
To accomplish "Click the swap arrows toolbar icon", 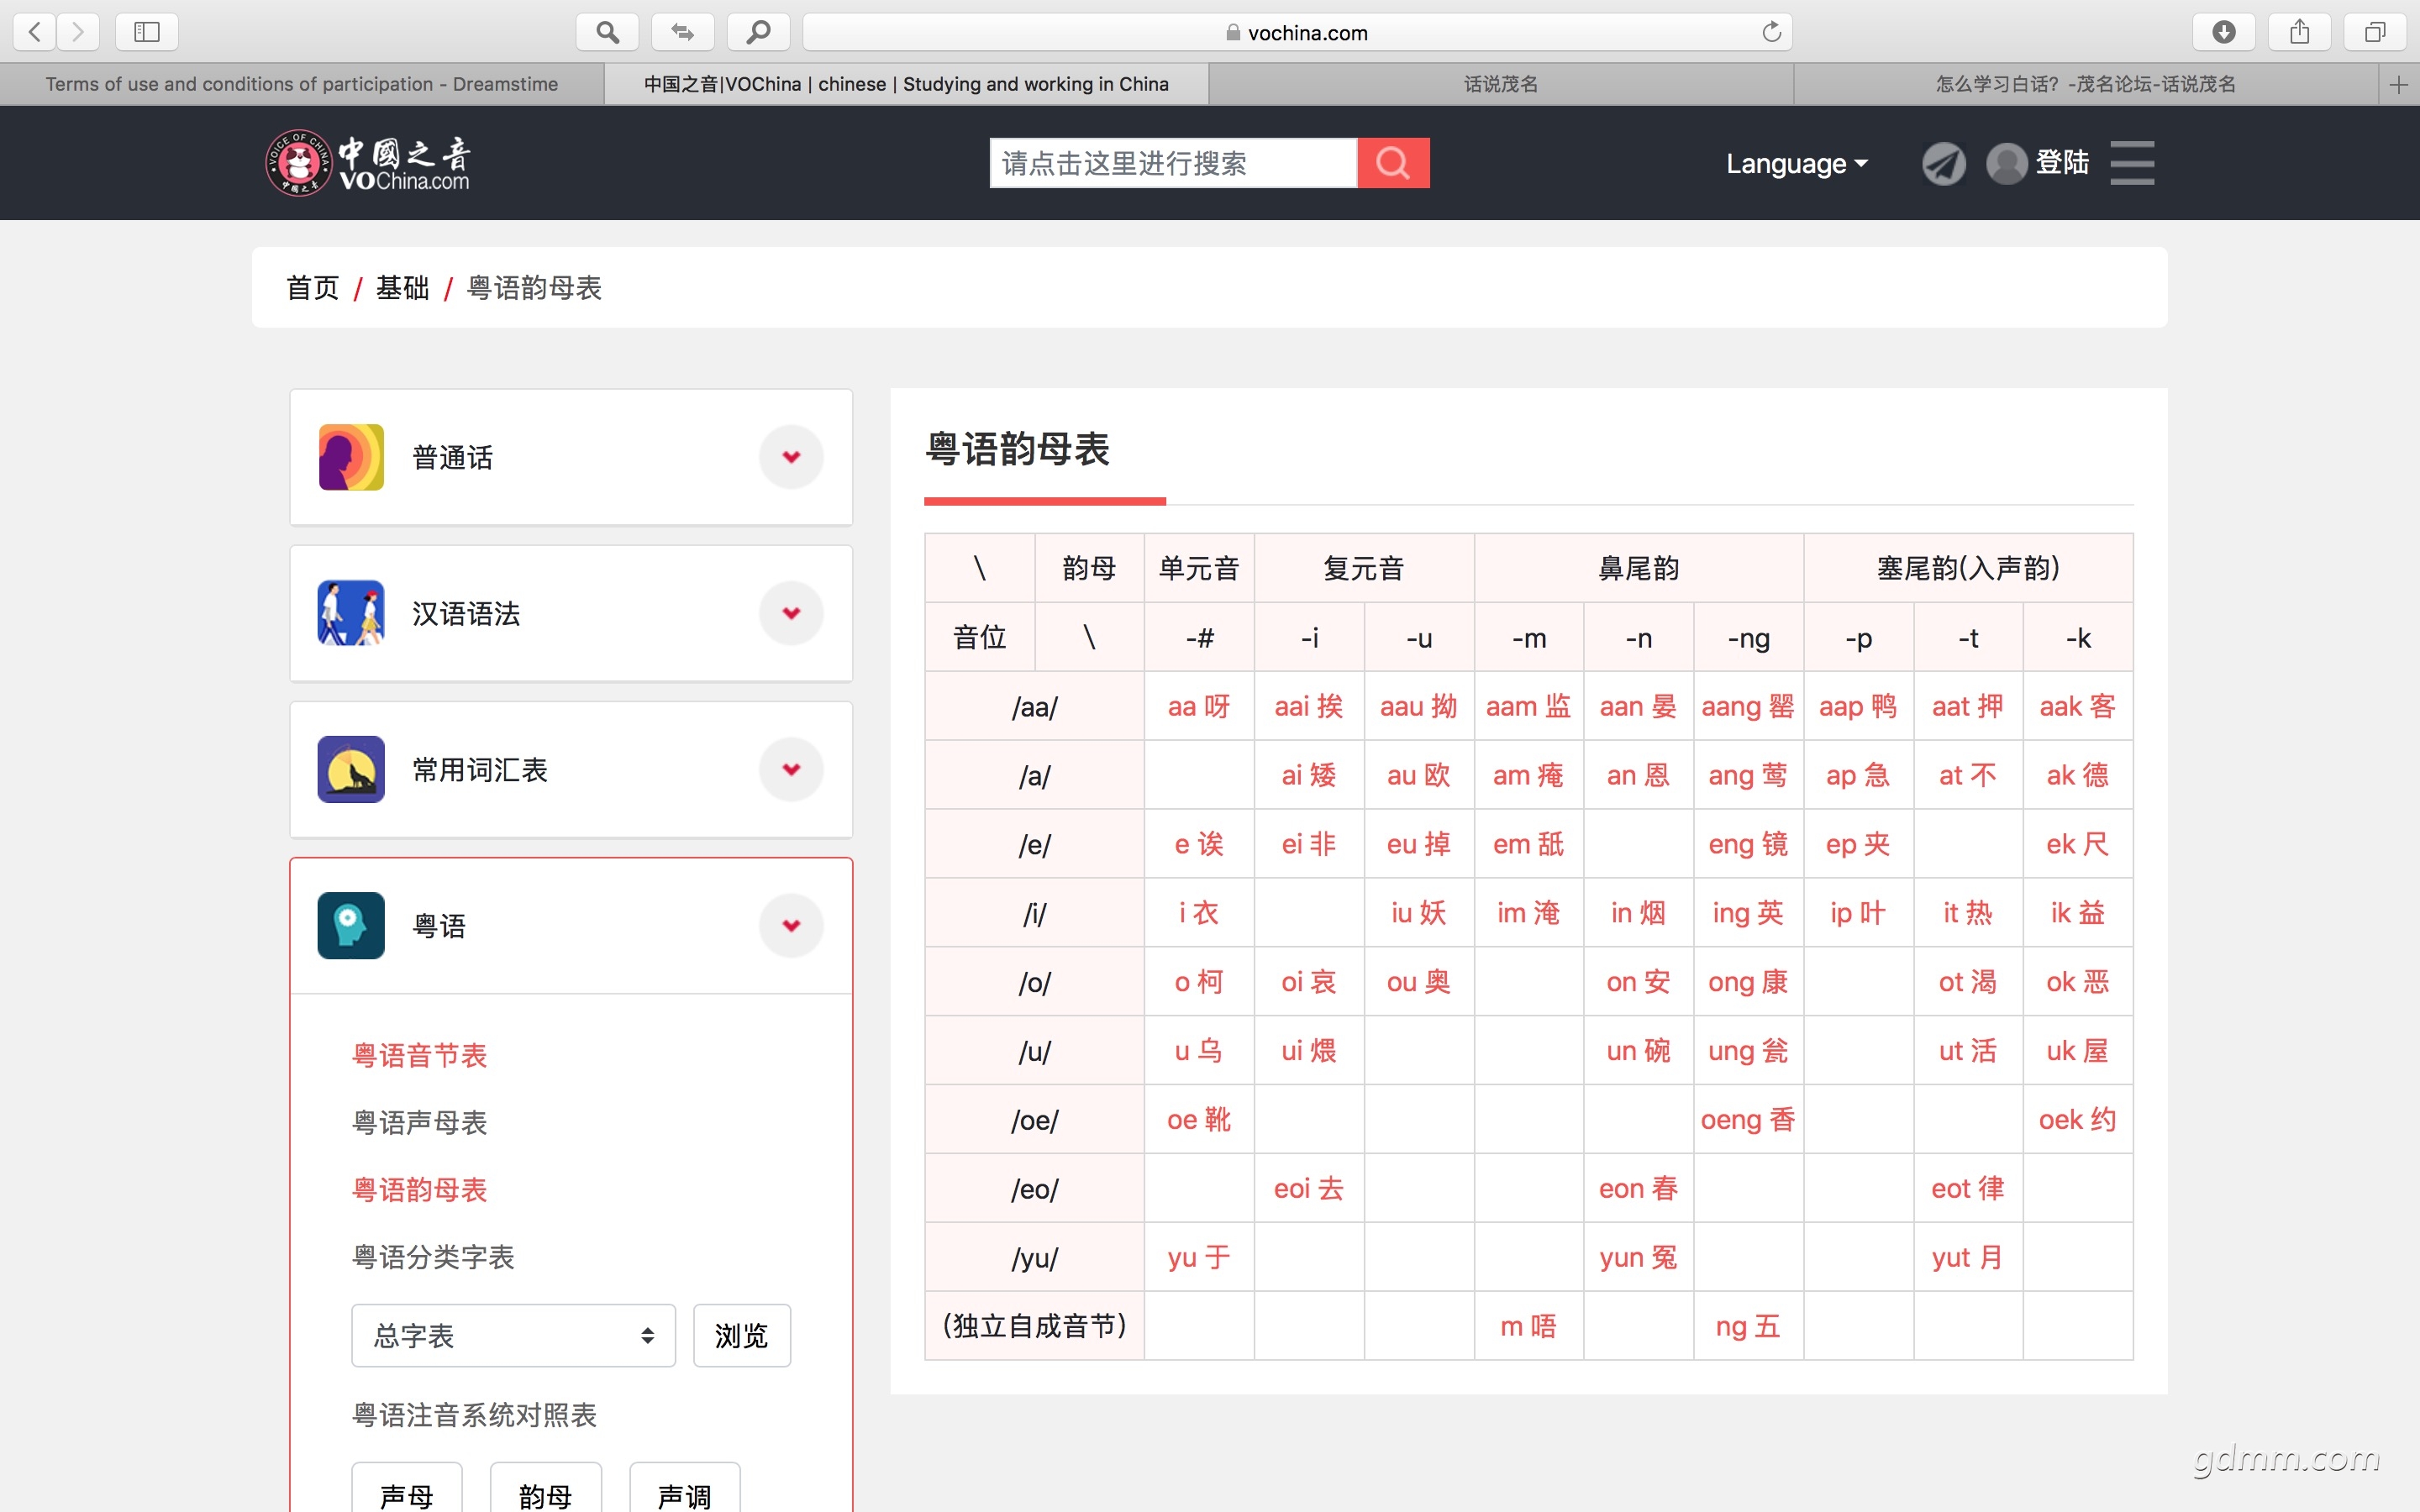I will click(683, 32).
